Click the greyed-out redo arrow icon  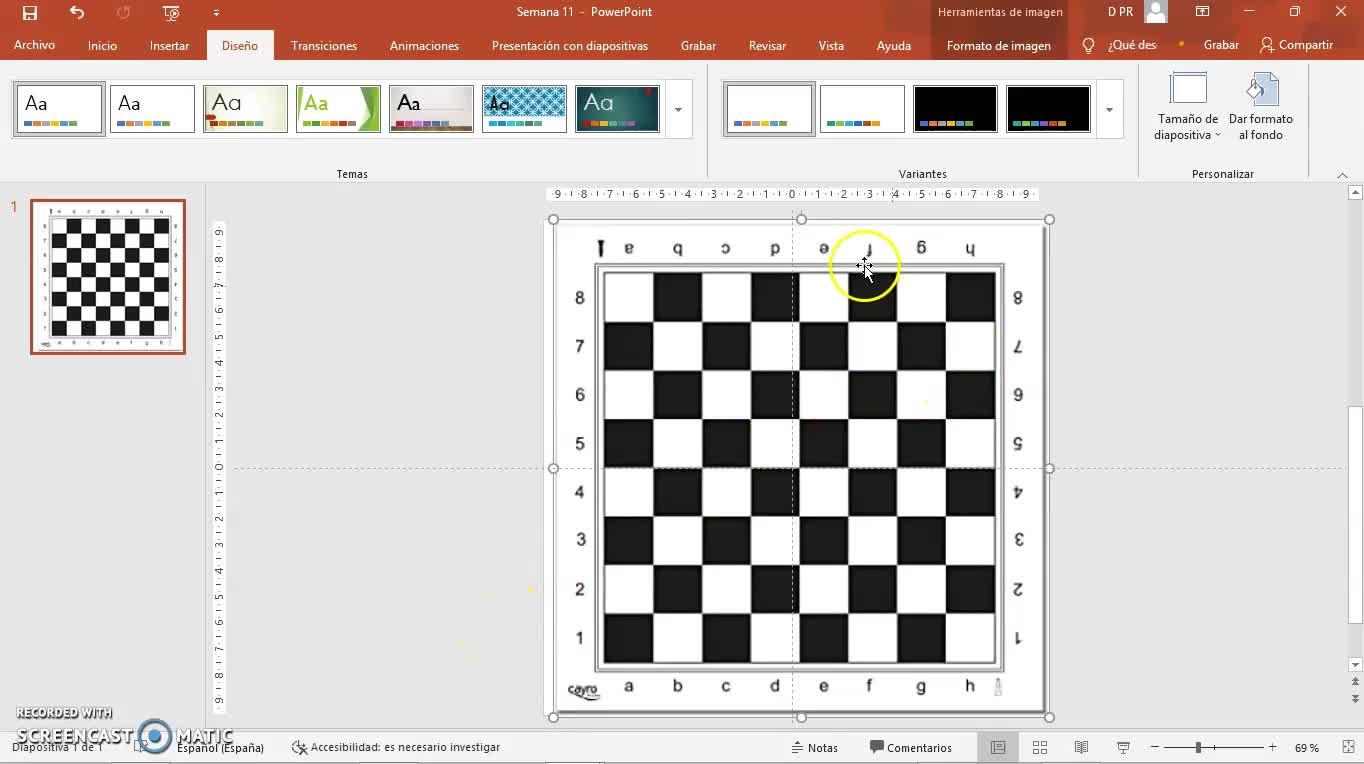124,13
